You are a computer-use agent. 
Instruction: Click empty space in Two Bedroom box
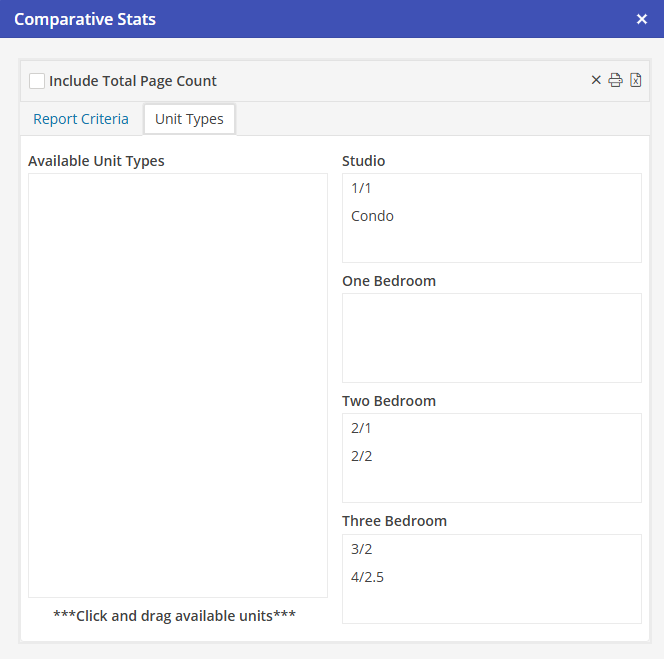(491, 486)
